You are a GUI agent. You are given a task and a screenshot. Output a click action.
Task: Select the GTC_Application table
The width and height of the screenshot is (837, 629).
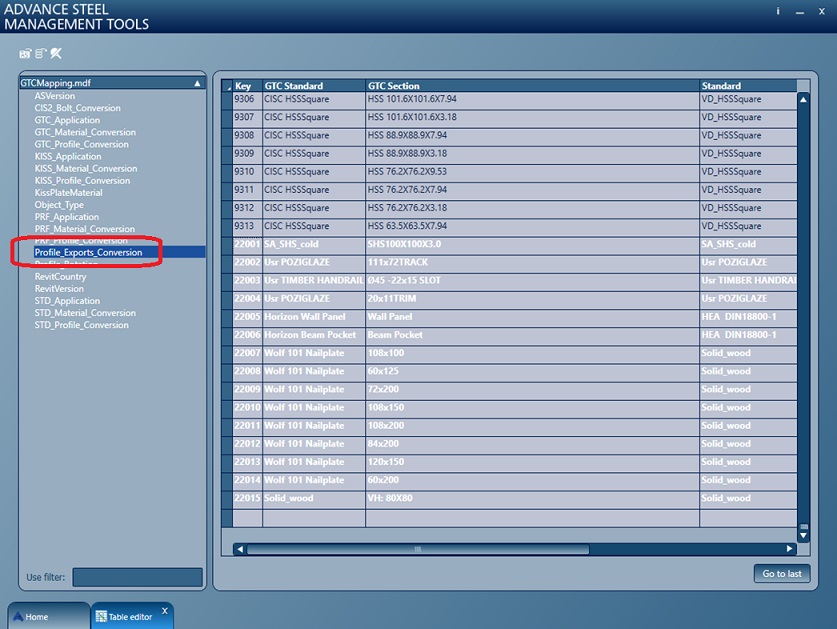tap(67, 120)
